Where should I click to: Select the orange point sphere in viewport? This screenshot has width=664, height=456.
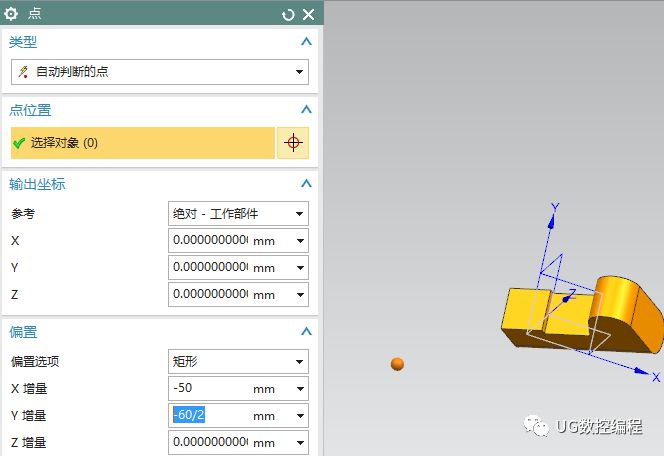(x=397, y=364)
